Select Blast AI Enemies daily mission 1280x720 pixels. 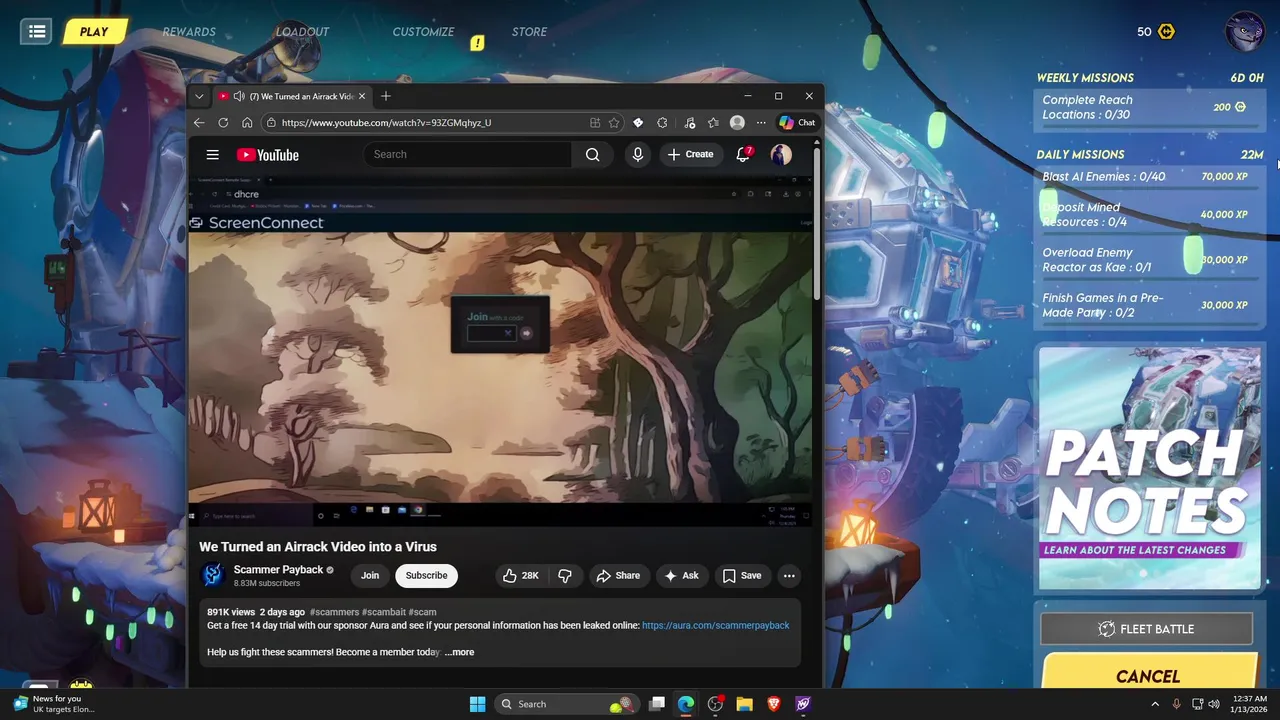click(x=1149, y=176)
